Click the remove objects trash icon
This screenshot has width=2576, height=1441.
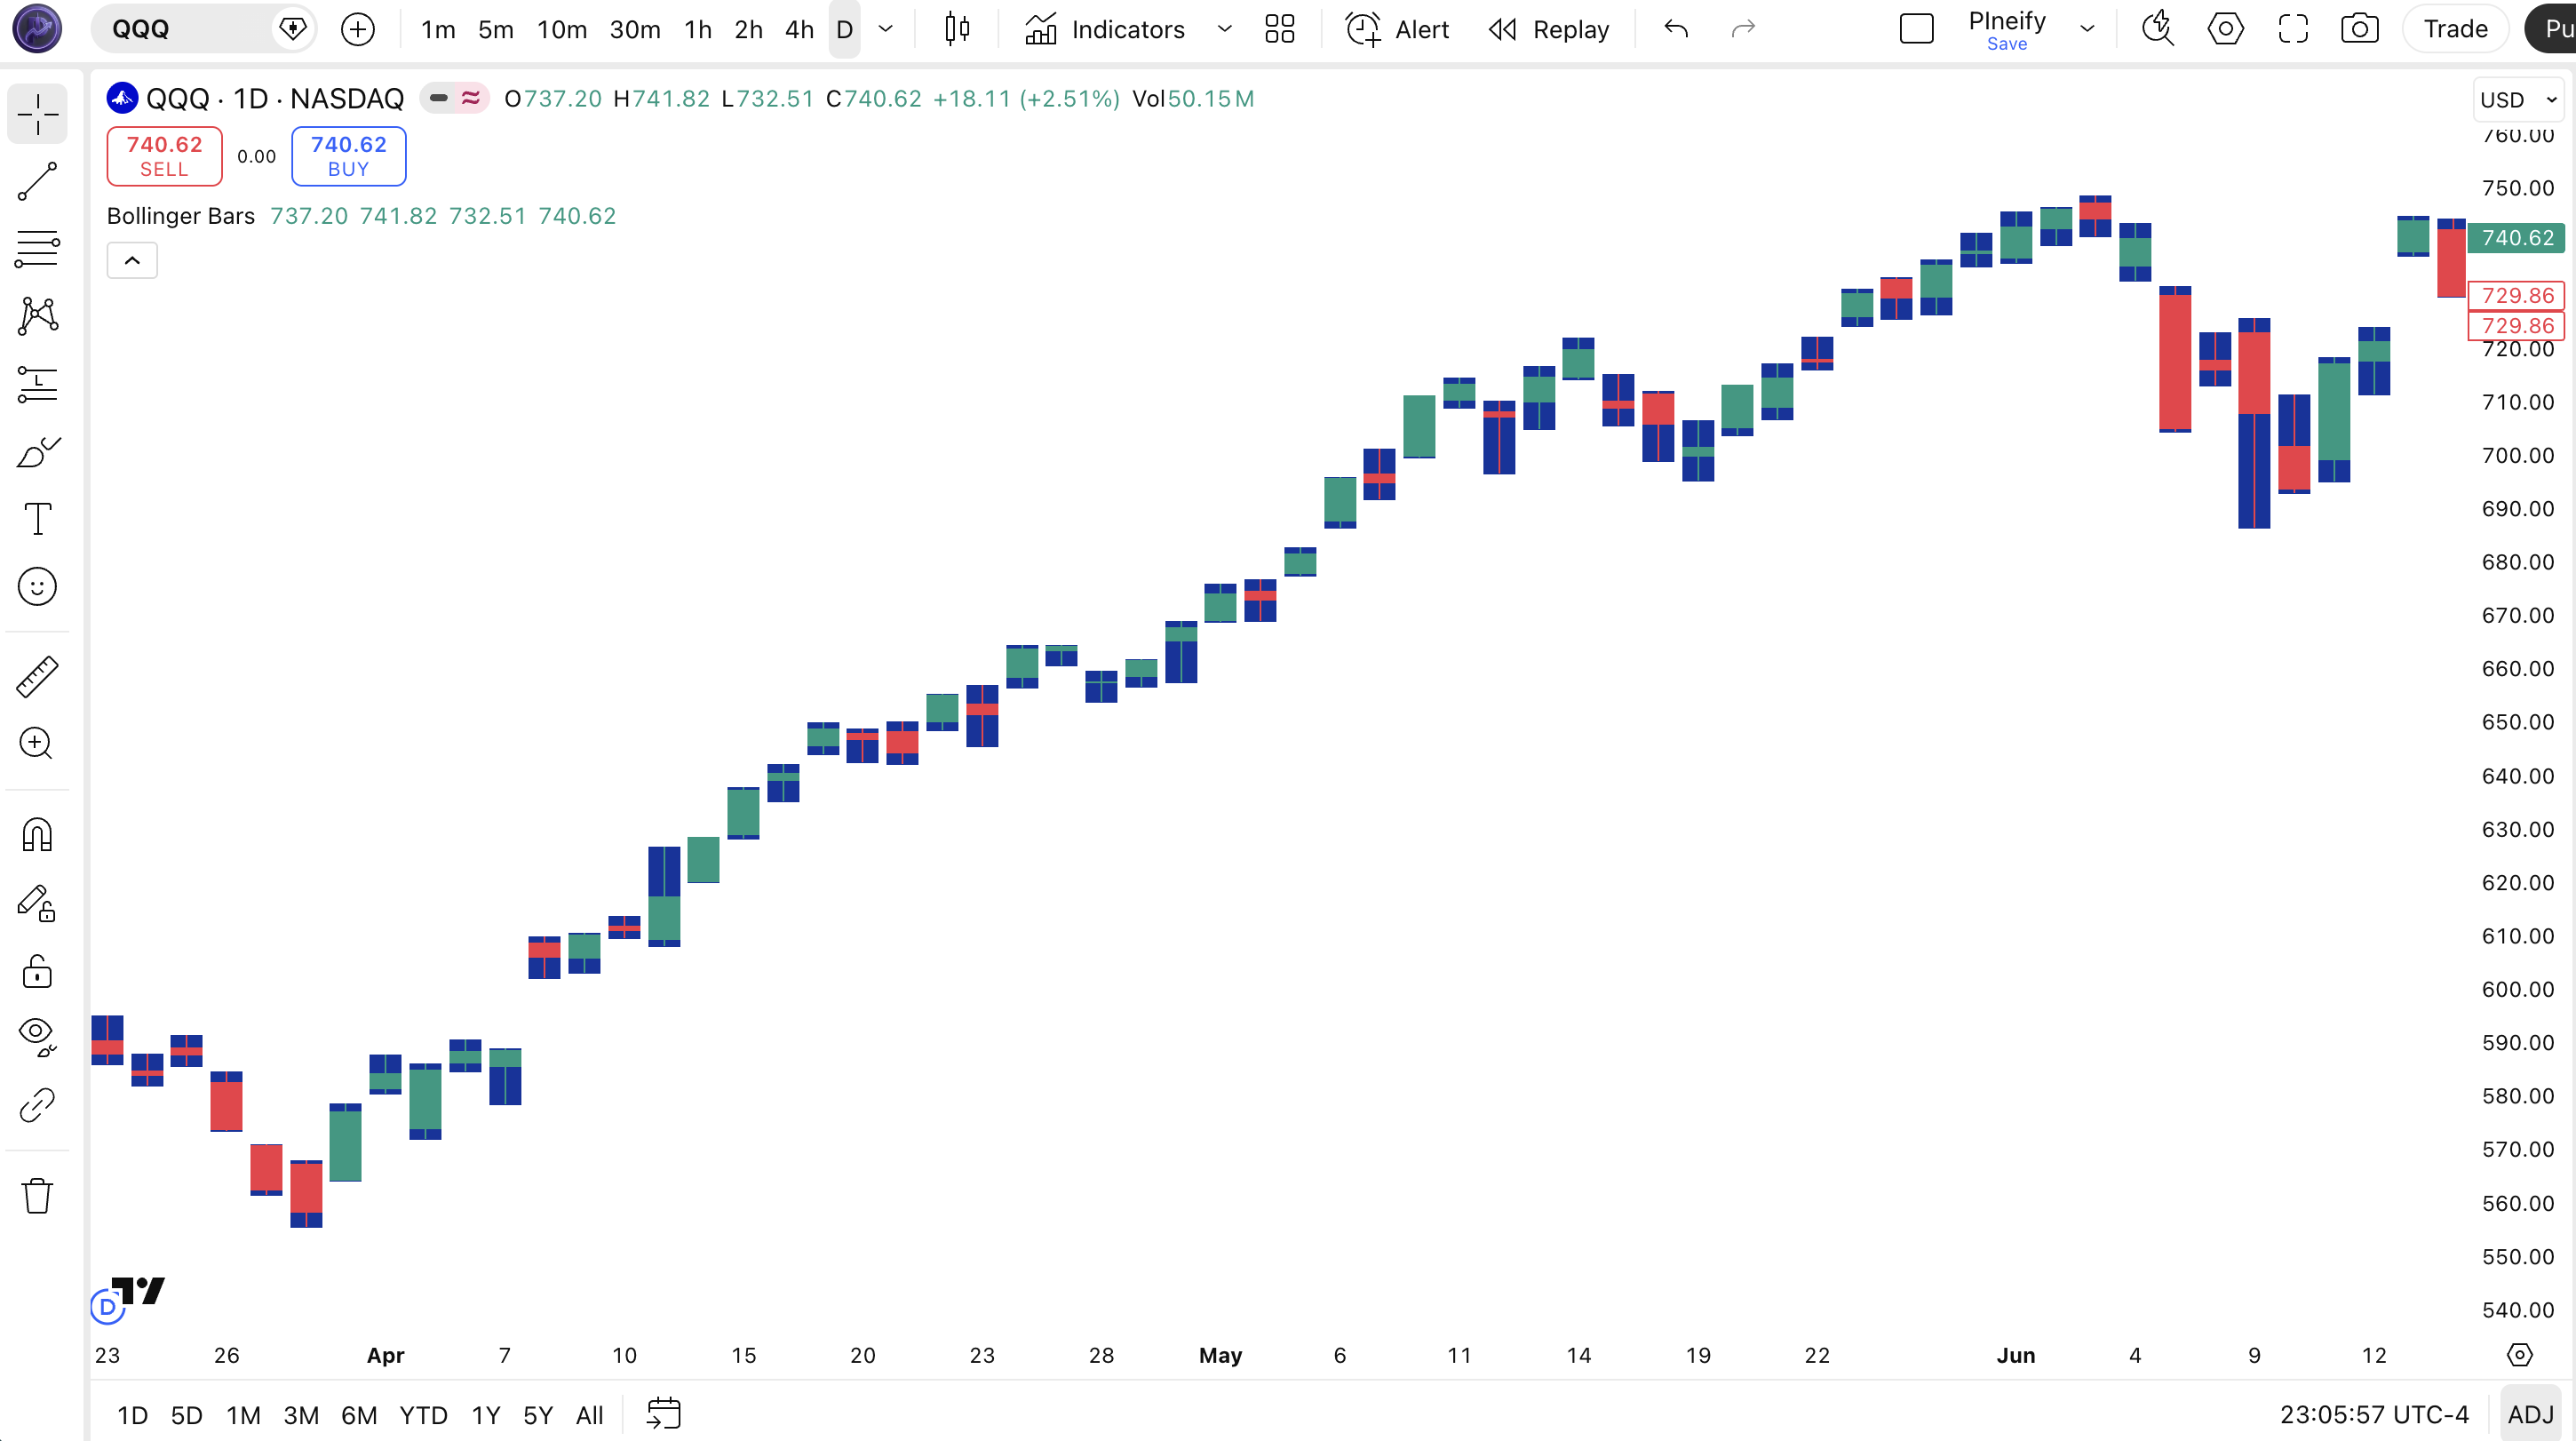tap(37, 1196)
